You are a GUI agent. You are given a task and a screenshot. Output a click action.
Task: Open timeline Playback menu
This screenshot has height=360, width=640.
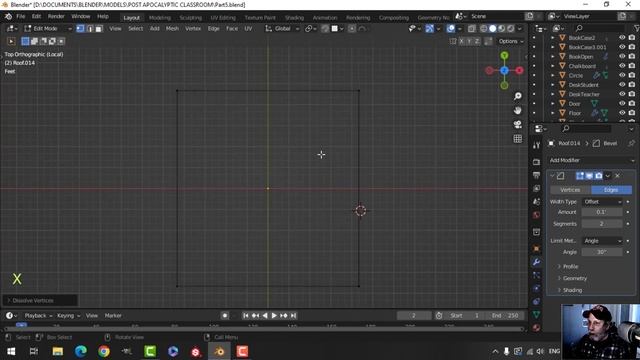click(38, 316)
